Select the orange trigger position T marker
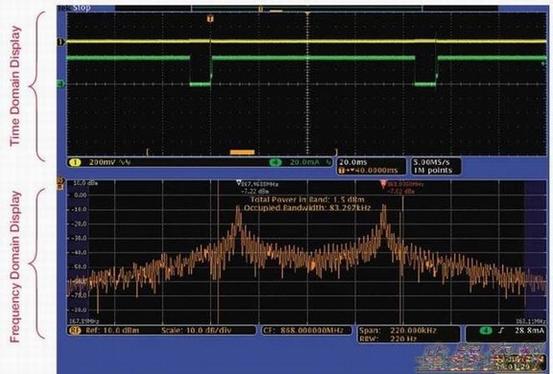The height and width of the screenshot is (374, 553). pos(210,18)
